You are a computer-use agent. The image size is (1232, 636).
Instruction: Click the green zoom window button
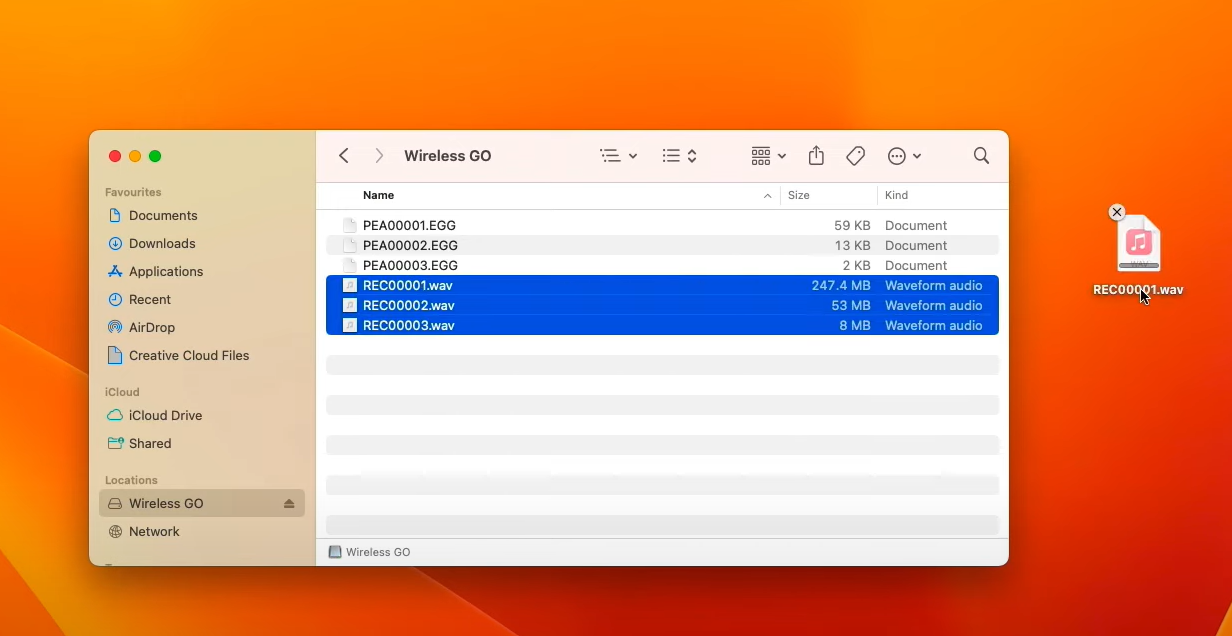(155, 156)
